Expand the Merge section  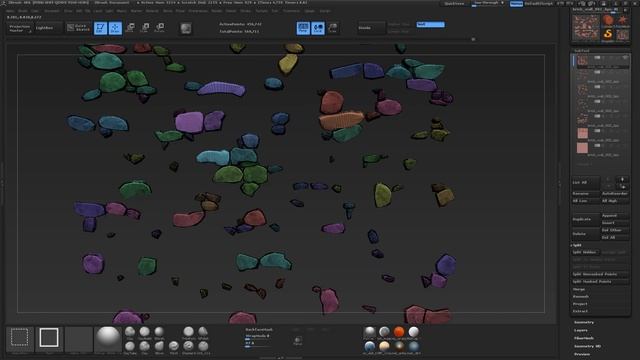point(579,289)
